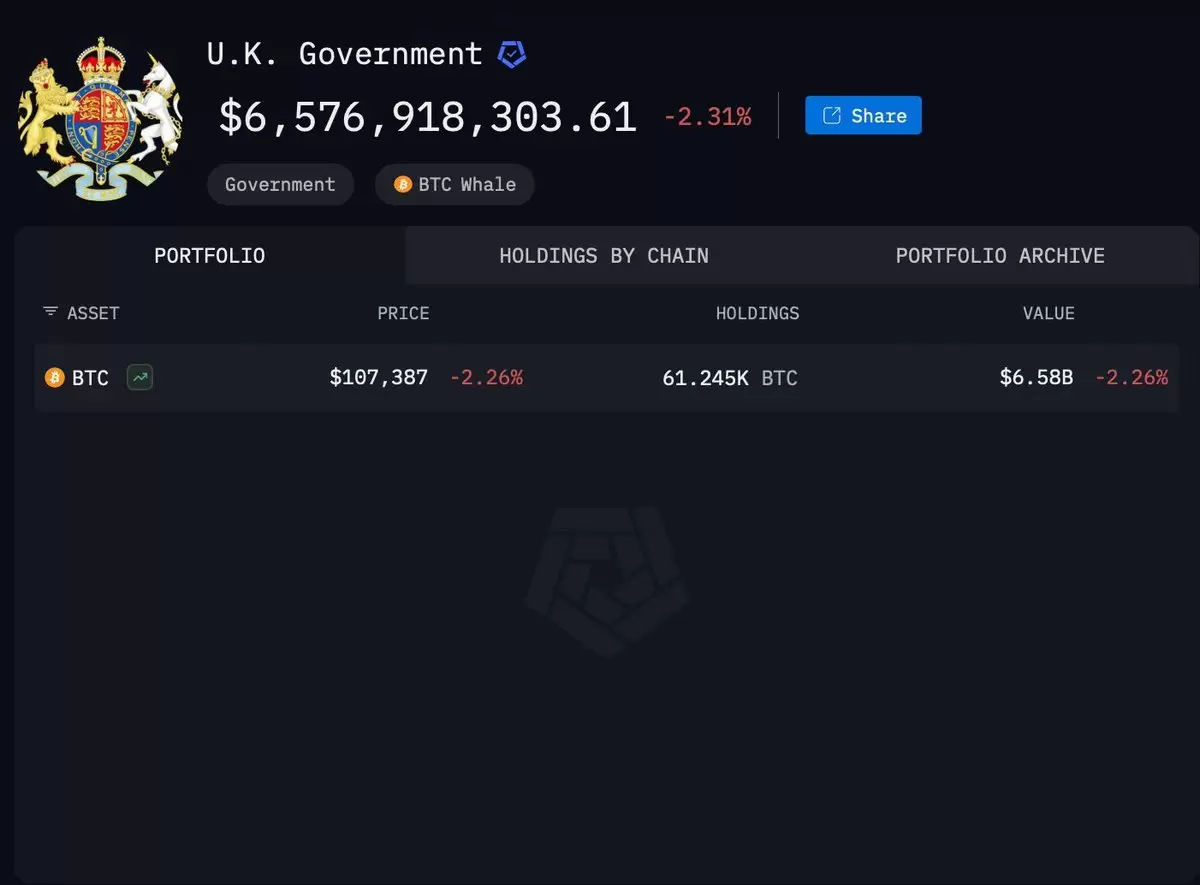Click the sort filter icon beside ASSET
The width and height of the screenshot is (1200, 885).
[50, 312]
